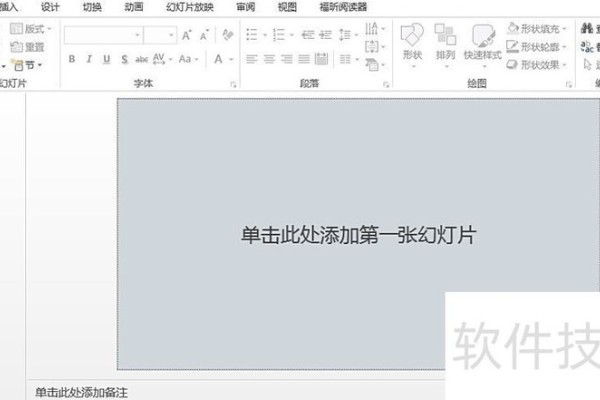Open line spacing options
The height and width of the screenshot is (400, 600).
(348, 35)
